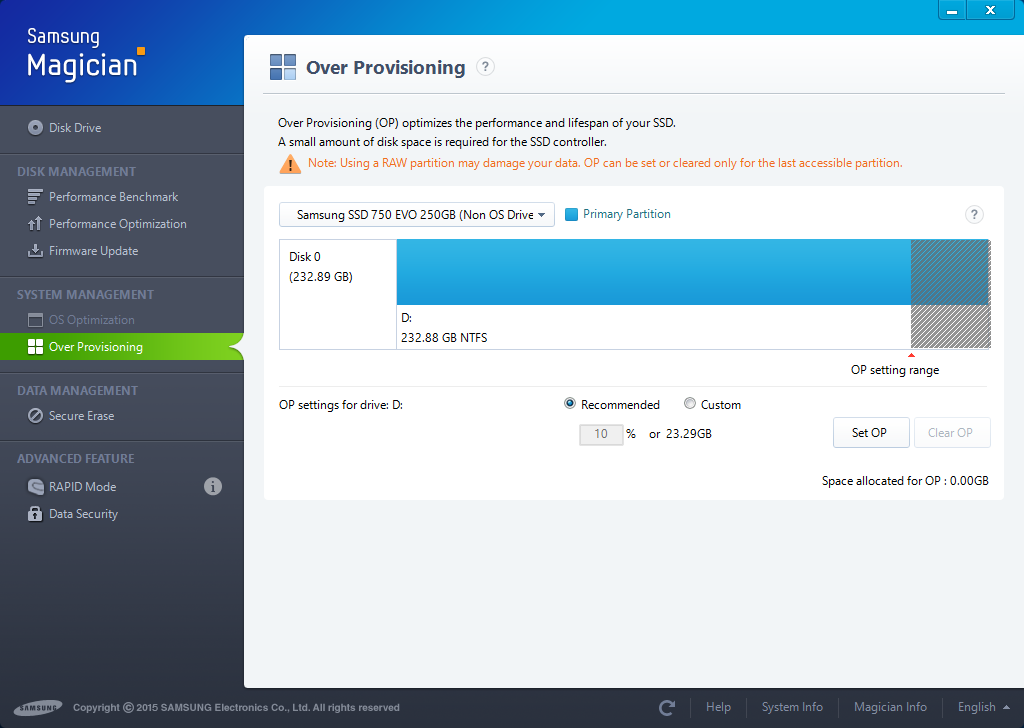The height and width of the screenshot is (728, 1024).
Task: Click the Set OP button
Action: point(871,433)
